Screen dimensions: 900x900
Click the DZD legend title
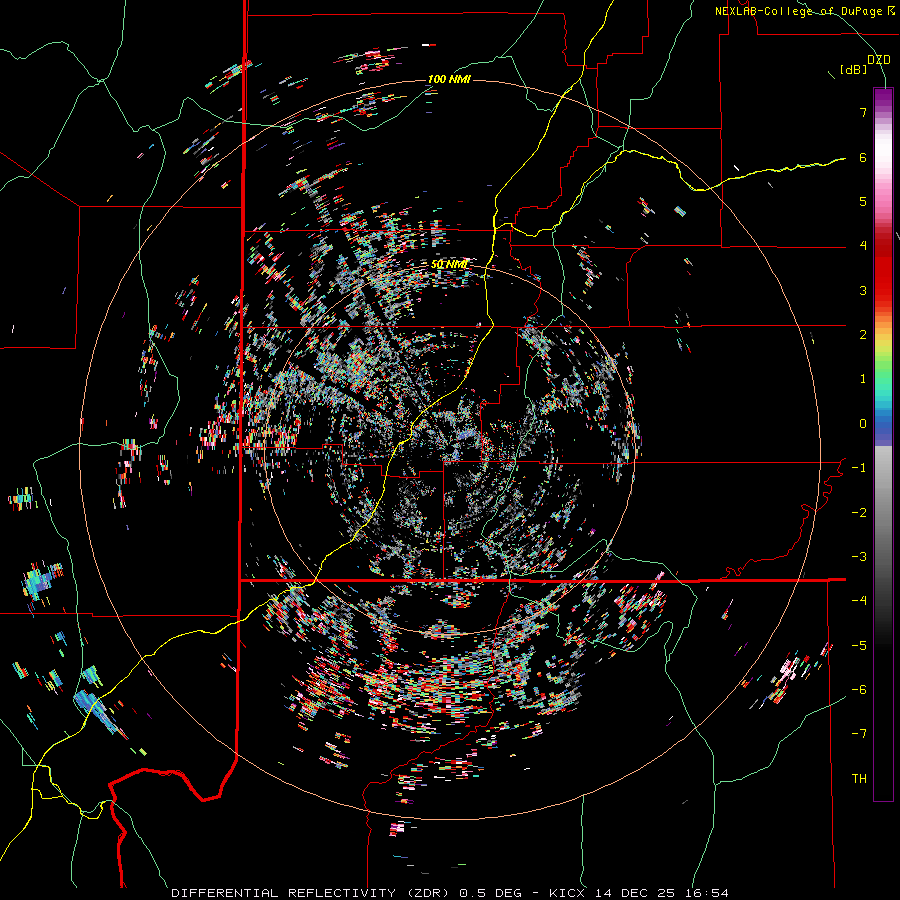click(x=879, y=60)
